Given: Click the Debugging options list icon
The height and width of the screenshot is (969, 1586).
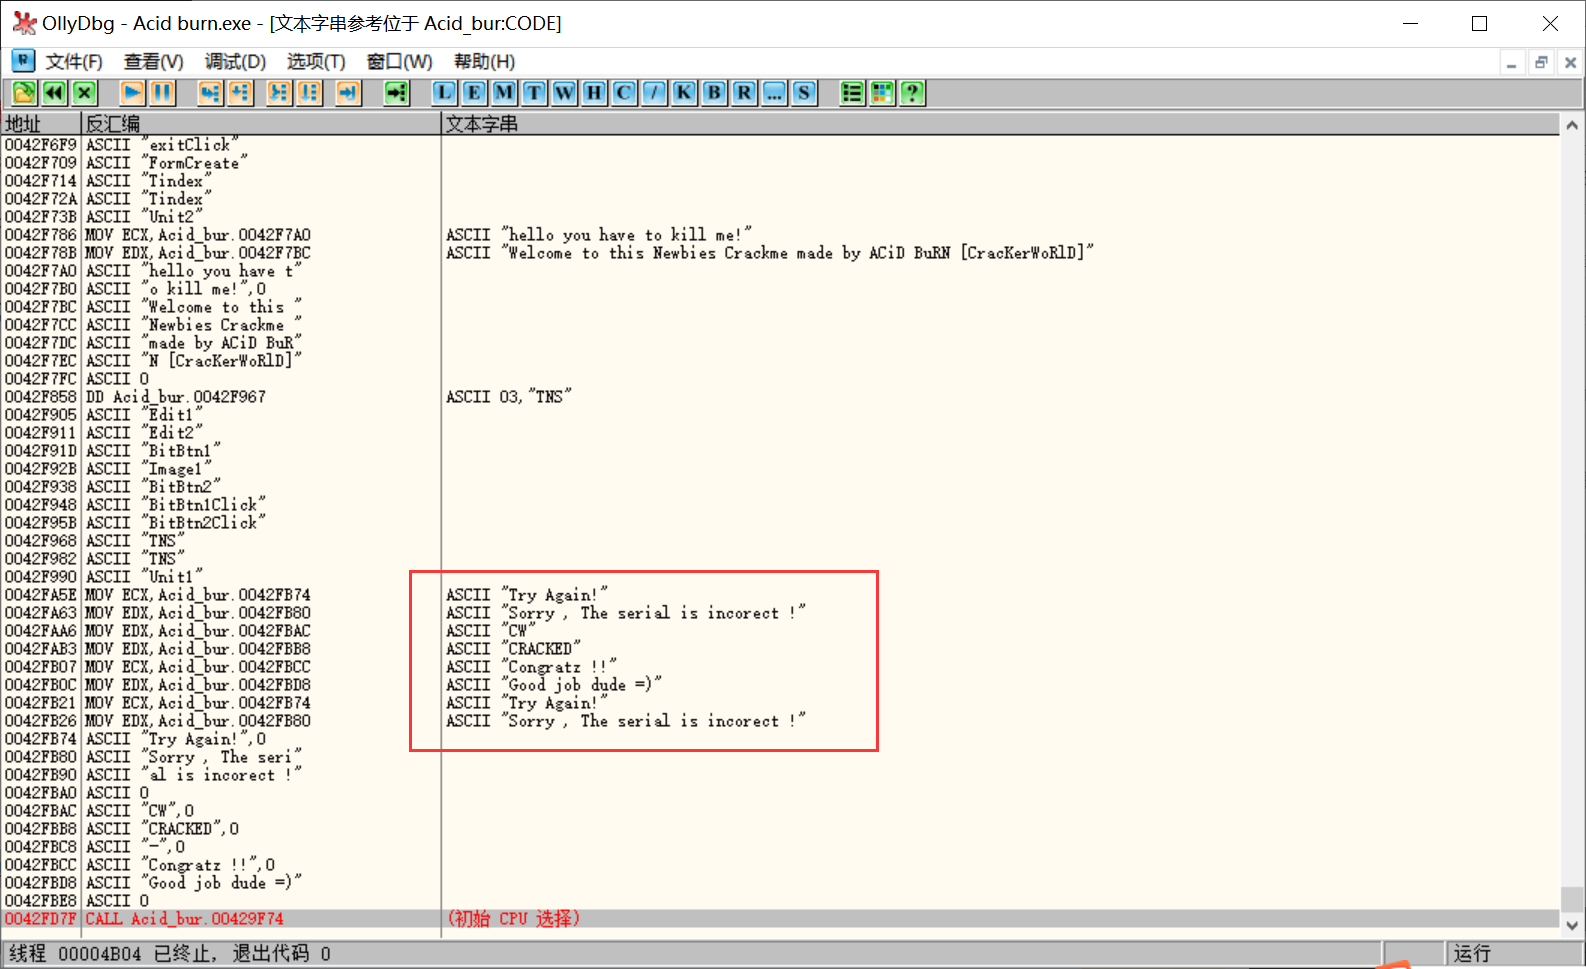Looking at the screenshot, I should point(852,93).
